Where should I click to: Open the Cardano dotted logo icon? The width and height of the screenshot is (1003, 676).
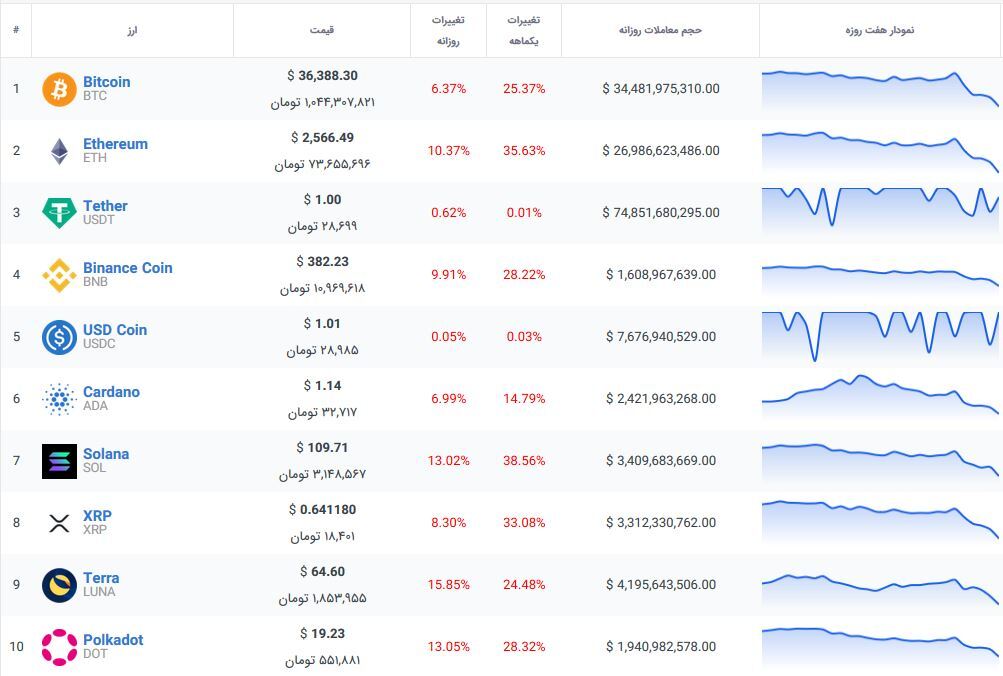click(x=59, y=399)
